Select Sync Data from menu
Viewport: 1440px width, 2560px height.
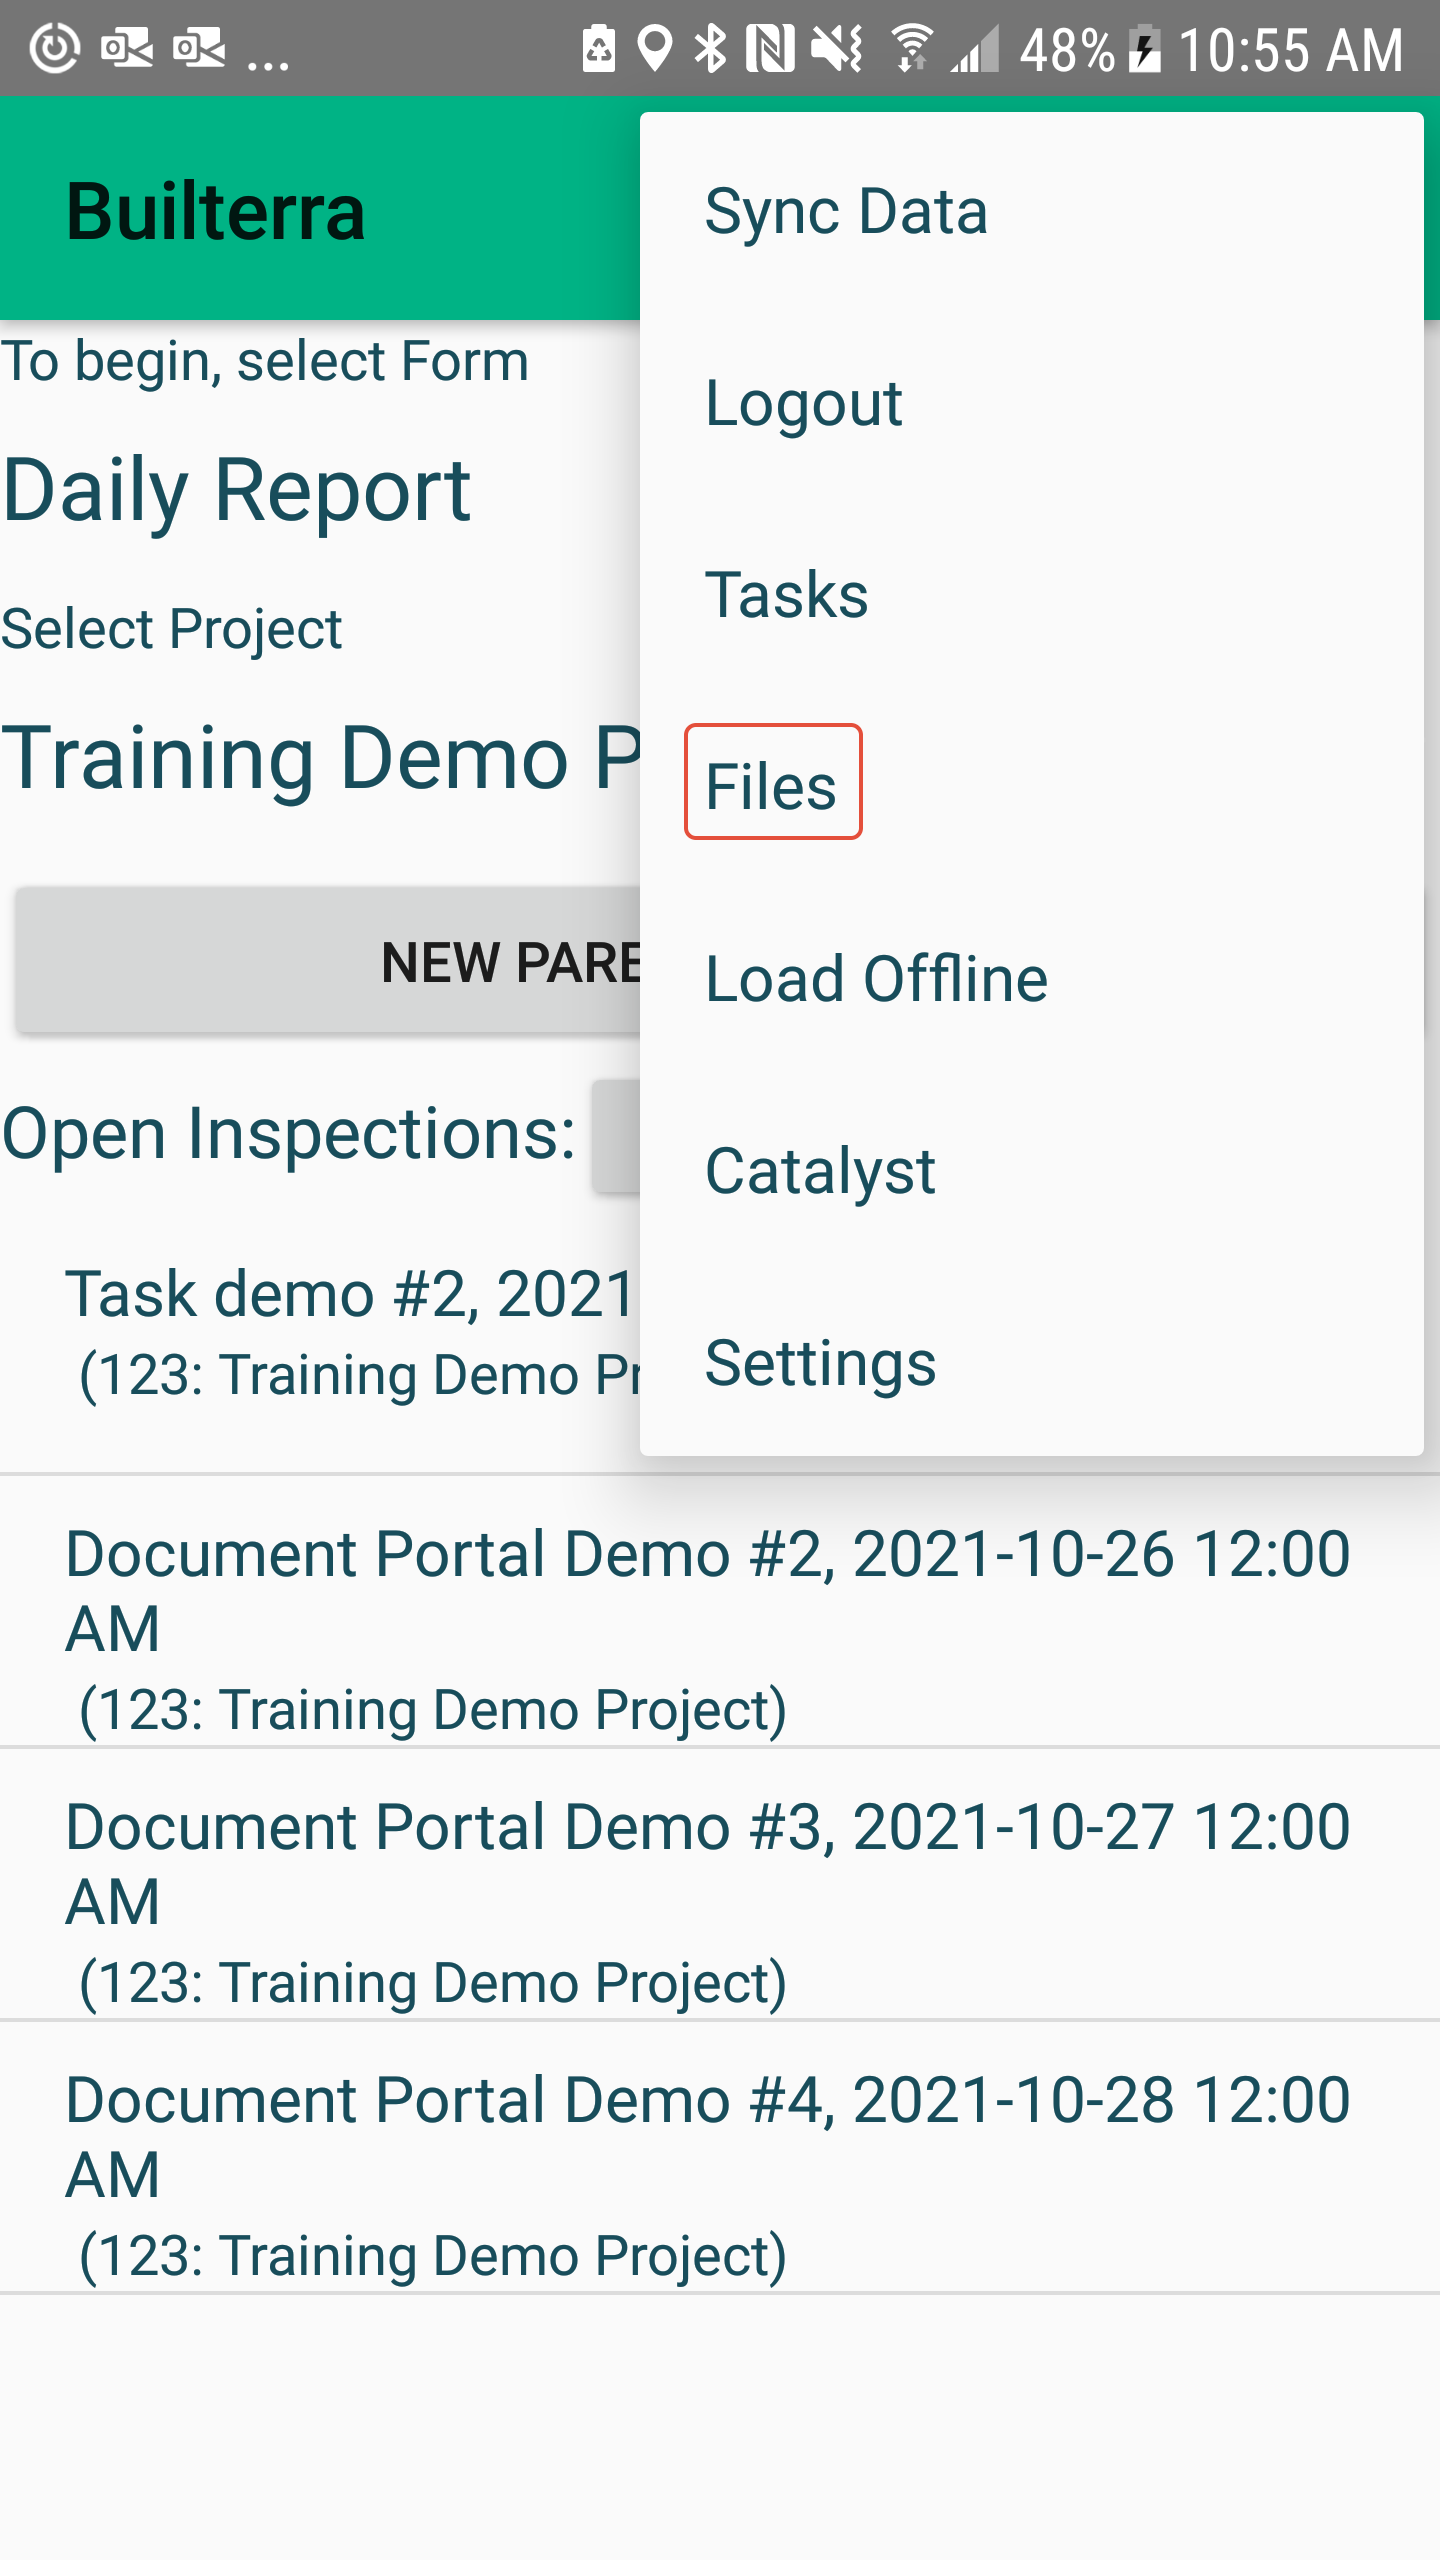1031,211
